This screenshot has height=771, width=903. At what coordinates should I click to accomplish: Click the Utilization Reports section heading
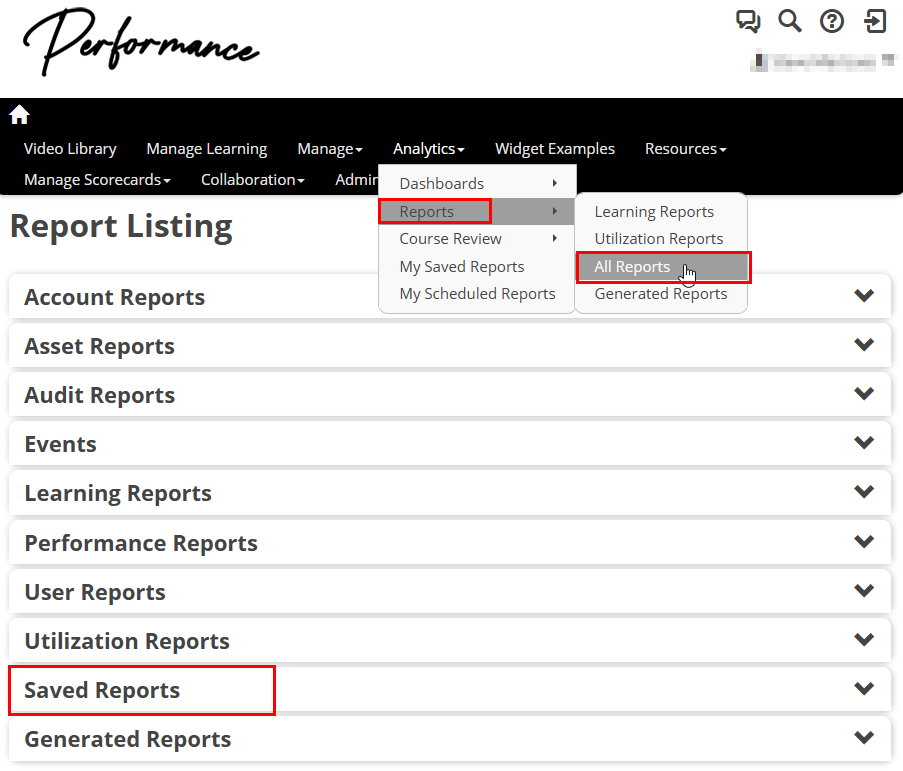(127, 641)
